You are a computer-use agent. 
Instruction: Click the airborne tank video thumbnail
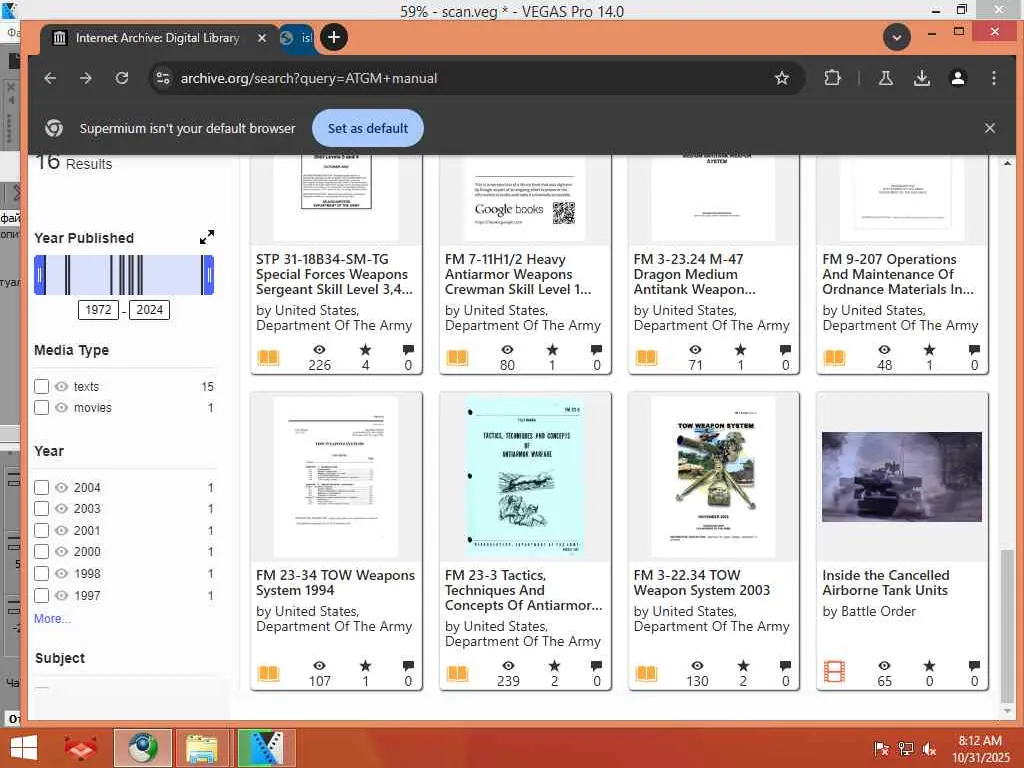pos(901,477)
